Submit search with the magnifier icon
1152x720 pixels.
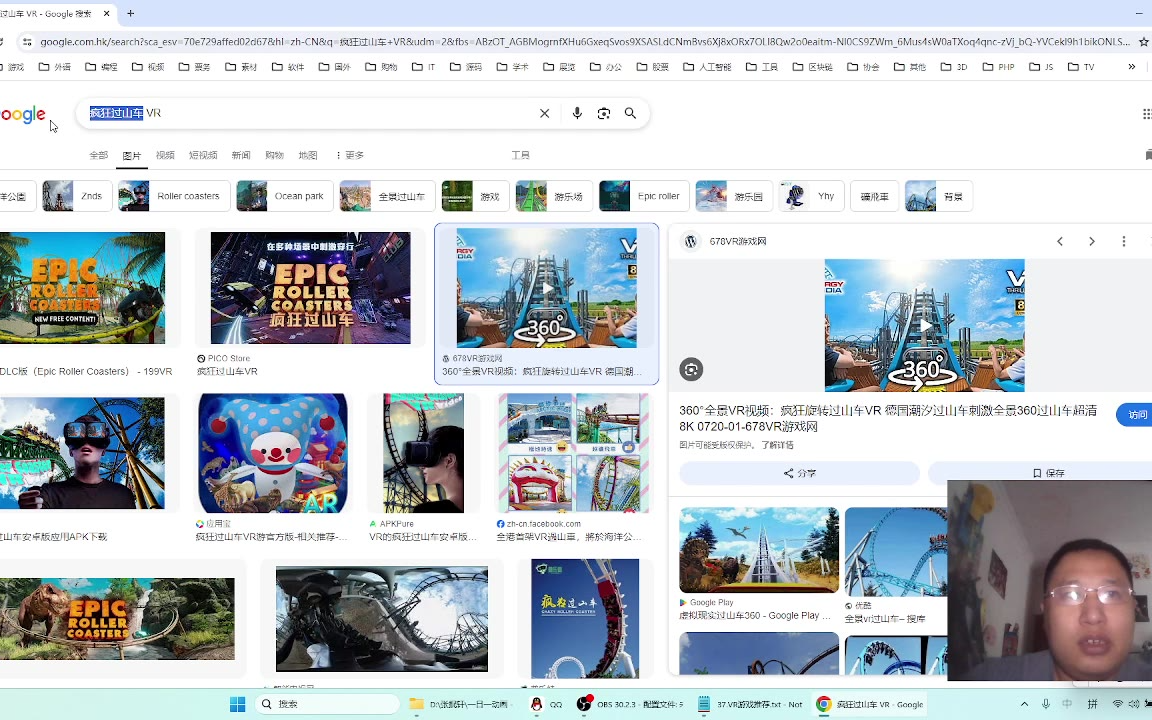pyautogui.click(x=630, y=113)
